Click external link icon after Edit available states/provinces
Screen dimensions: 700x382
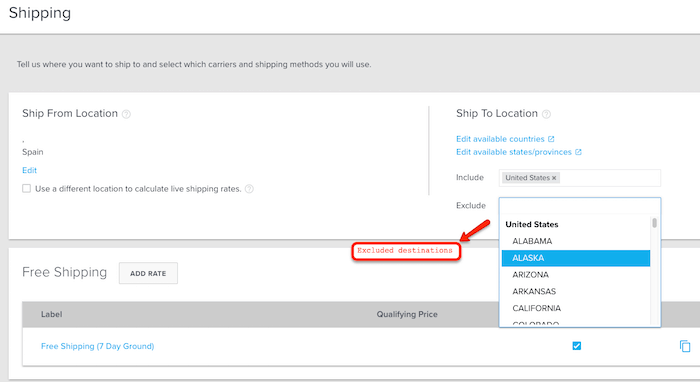[x=578, y=152]
